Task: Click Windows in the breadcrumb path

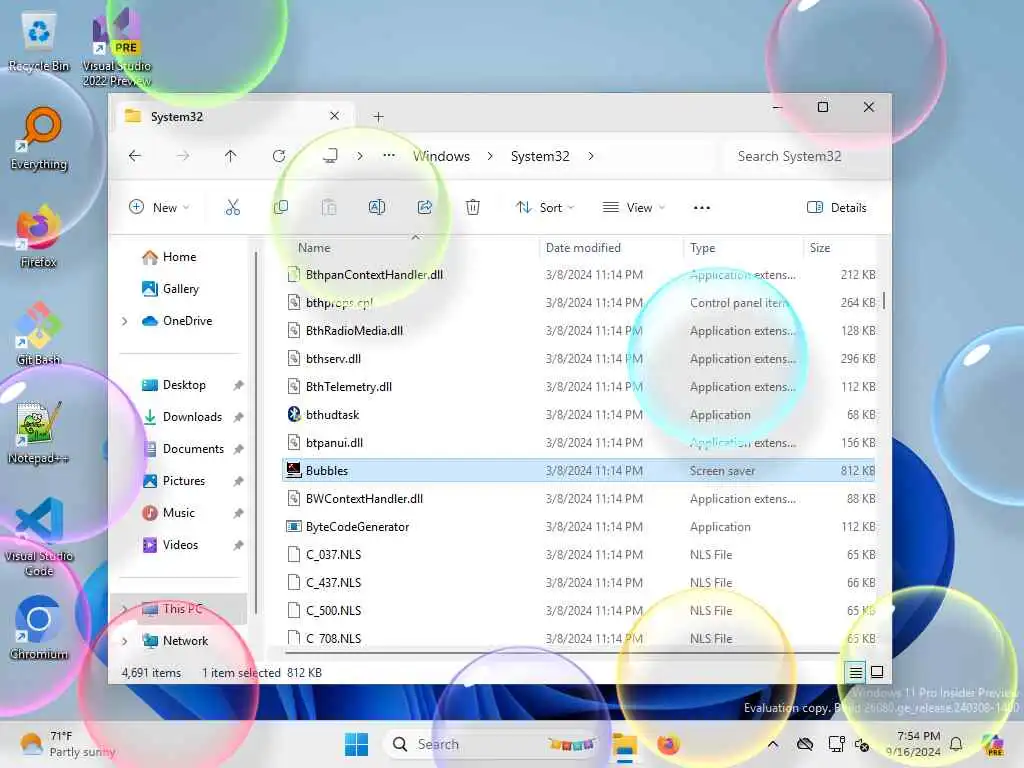Action: click(x=441, y=156)
